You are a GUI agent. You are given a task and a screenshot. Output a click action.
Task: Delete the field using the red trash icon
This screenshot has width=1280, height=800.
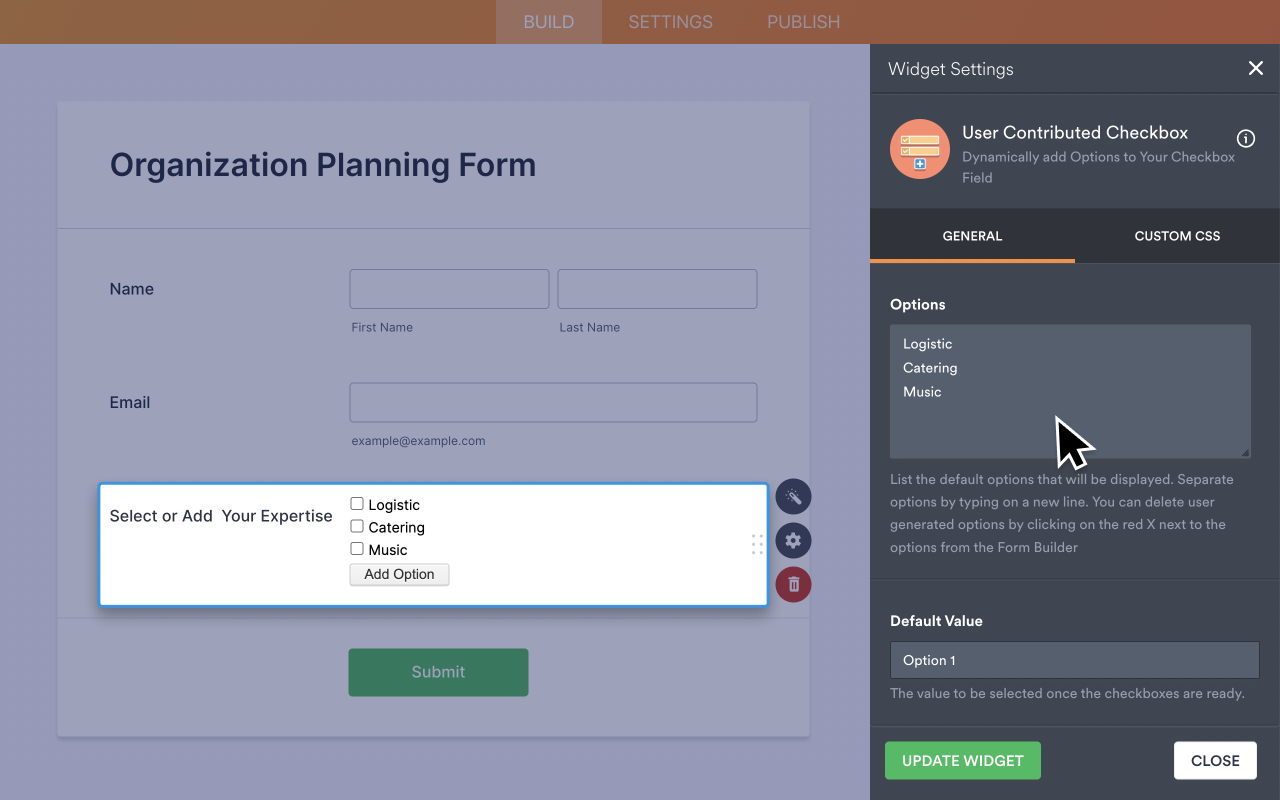[x=793, y=584]
